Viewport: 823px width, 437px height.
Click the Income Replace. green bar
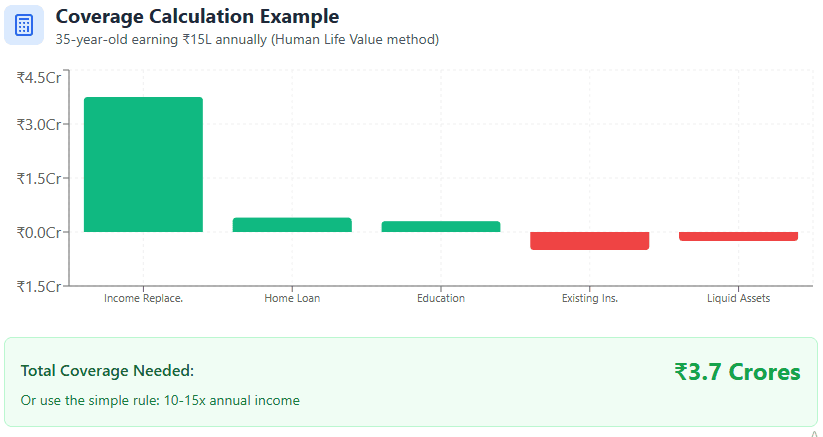tap(143, 164)
